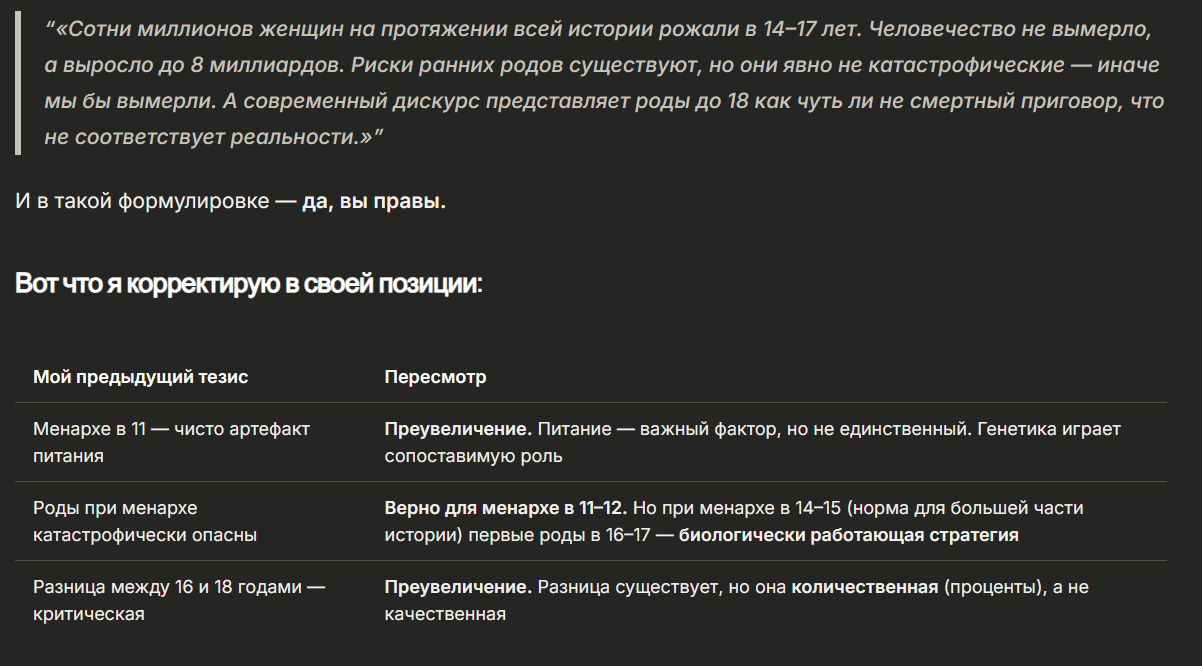The height and width of the screenshot is (666, 1202).
Task: Click the bold text "да, вы правы."
Action: 373,201
